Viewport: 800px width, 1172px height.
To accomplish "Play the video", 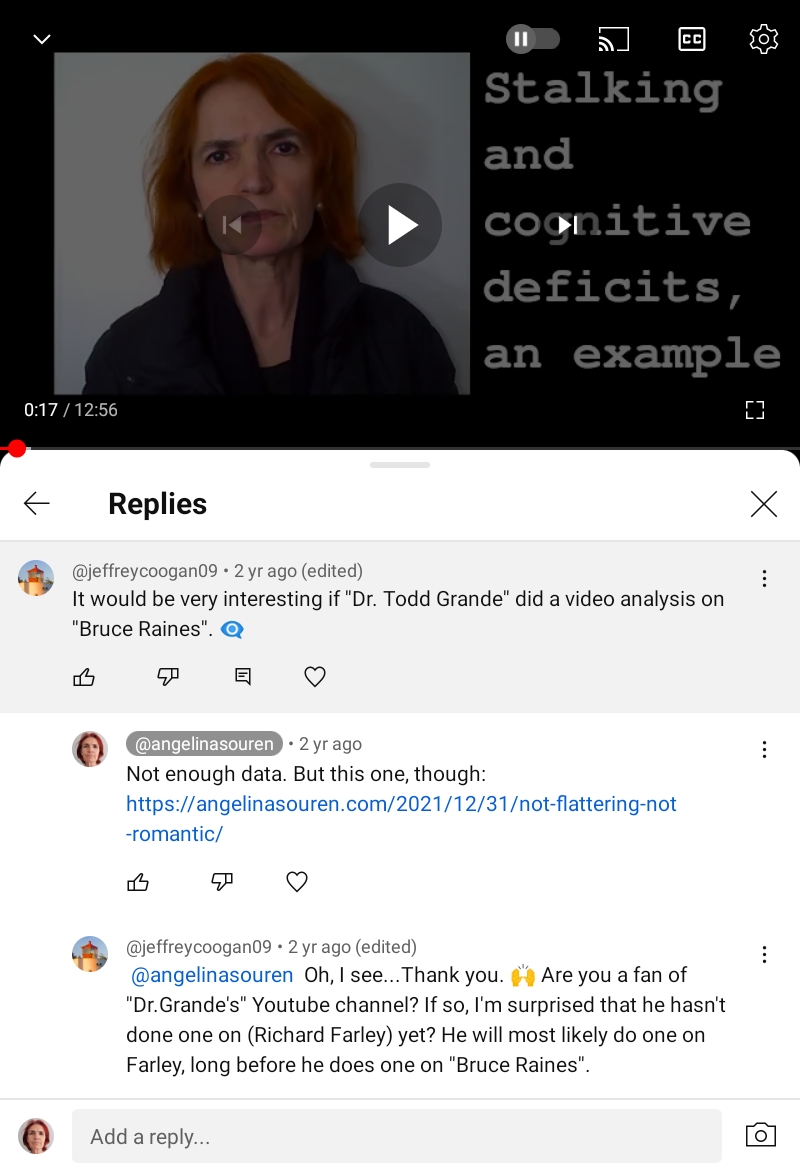I will click(400, 225).
